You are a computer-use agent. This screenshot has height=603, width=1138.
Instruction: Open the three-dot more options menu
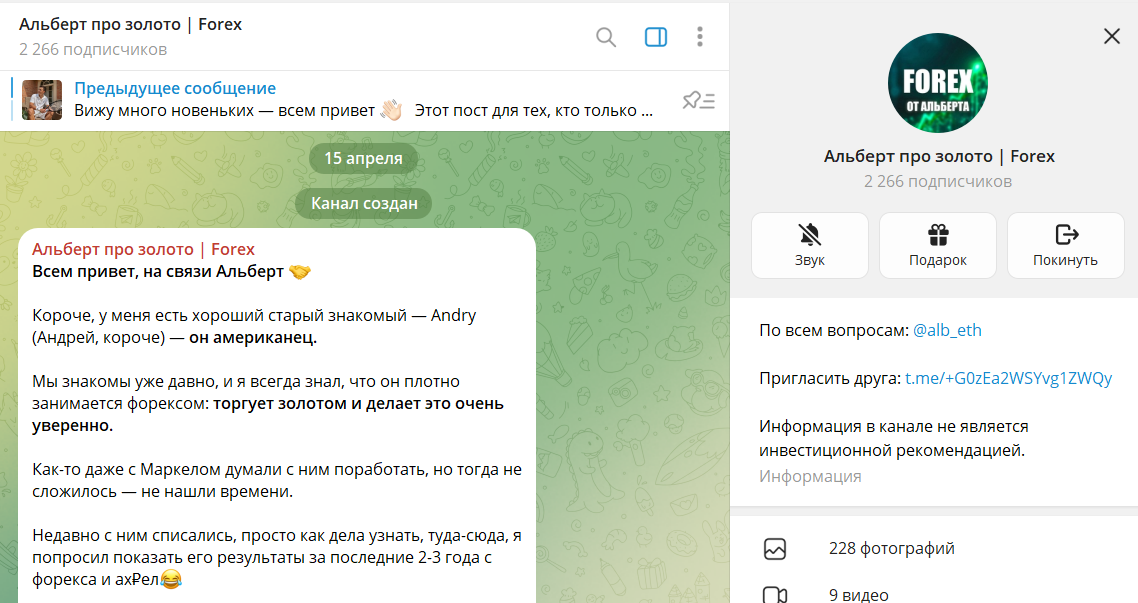click(700, 37)
